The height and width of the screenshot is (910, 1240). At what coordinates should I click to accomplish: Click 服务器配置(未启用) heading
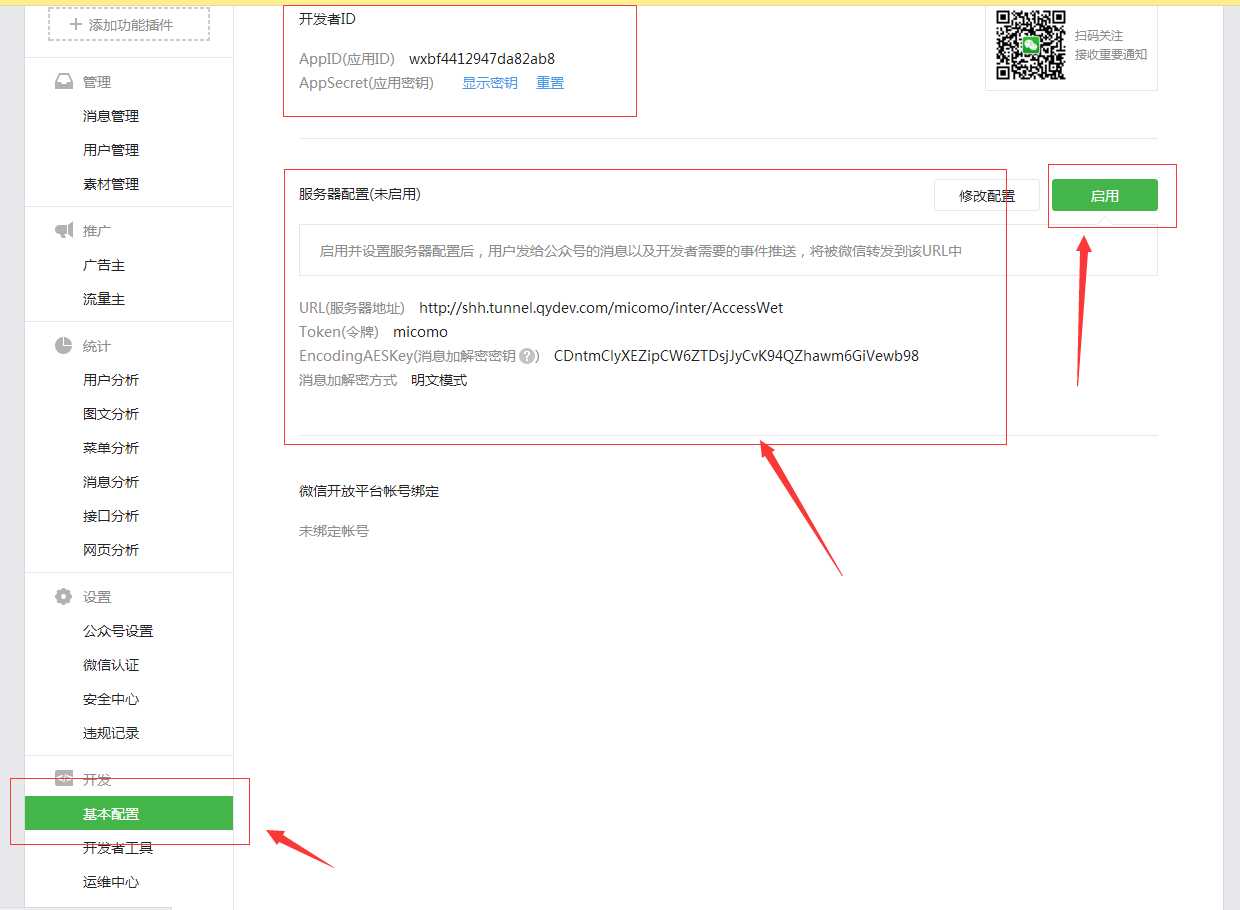[x=360, y=194]
